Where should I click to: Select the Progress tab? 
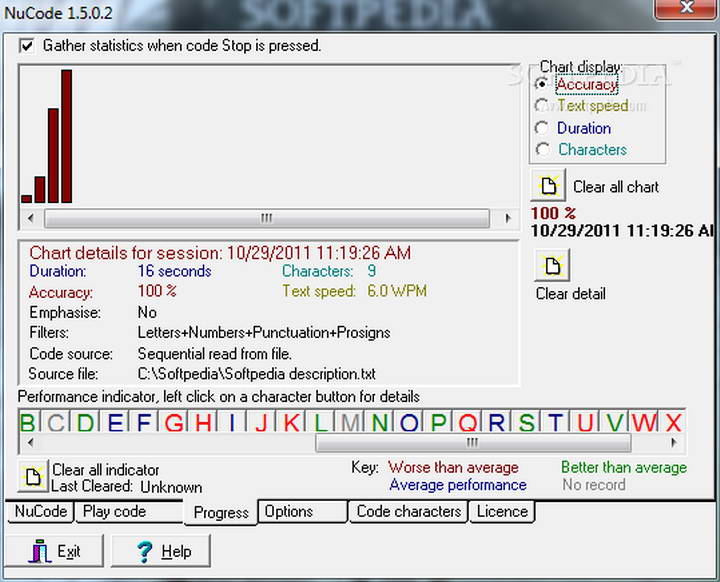click(221, 512)
